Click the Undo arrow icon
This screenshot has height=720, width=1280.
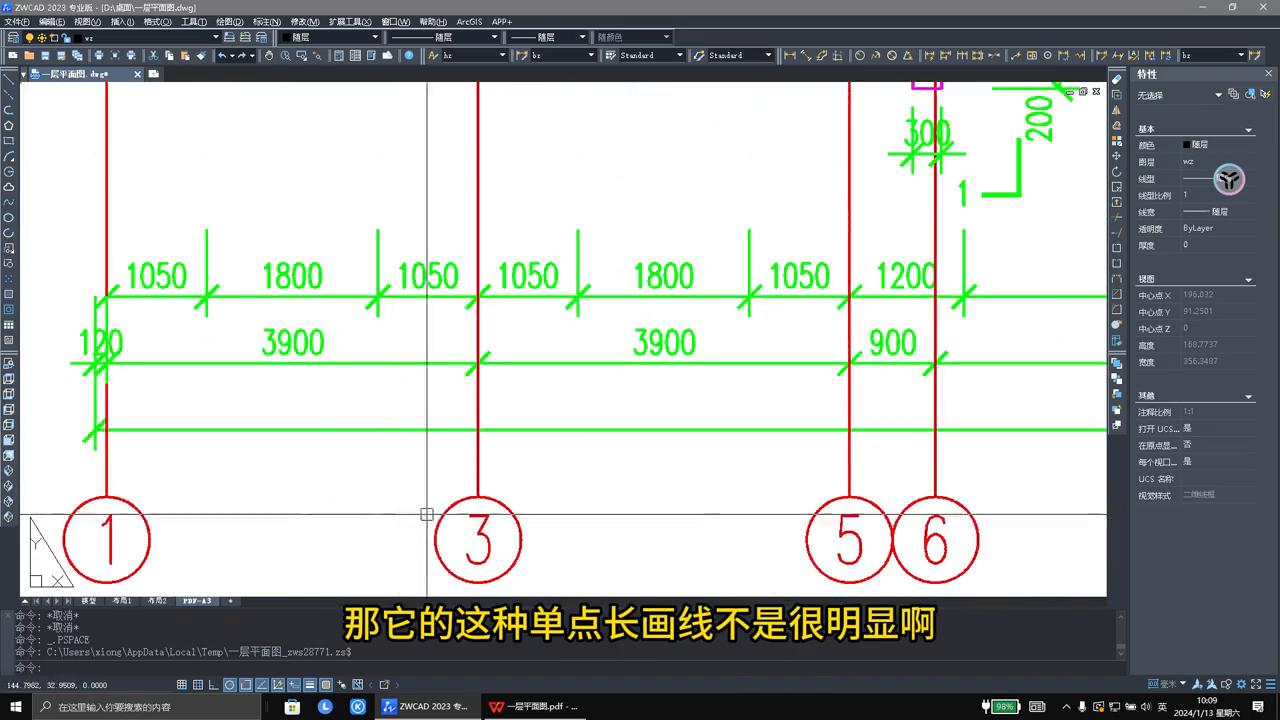click(221, 55)
